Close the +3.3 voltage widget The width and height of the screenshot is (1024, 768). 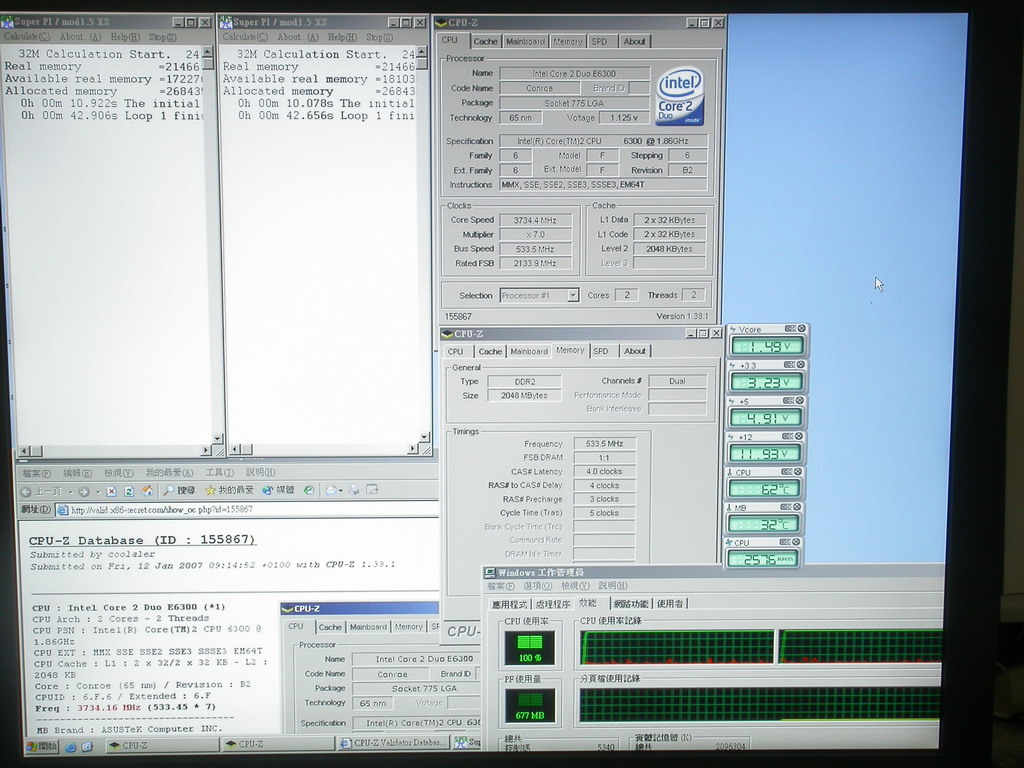(801, 364)
